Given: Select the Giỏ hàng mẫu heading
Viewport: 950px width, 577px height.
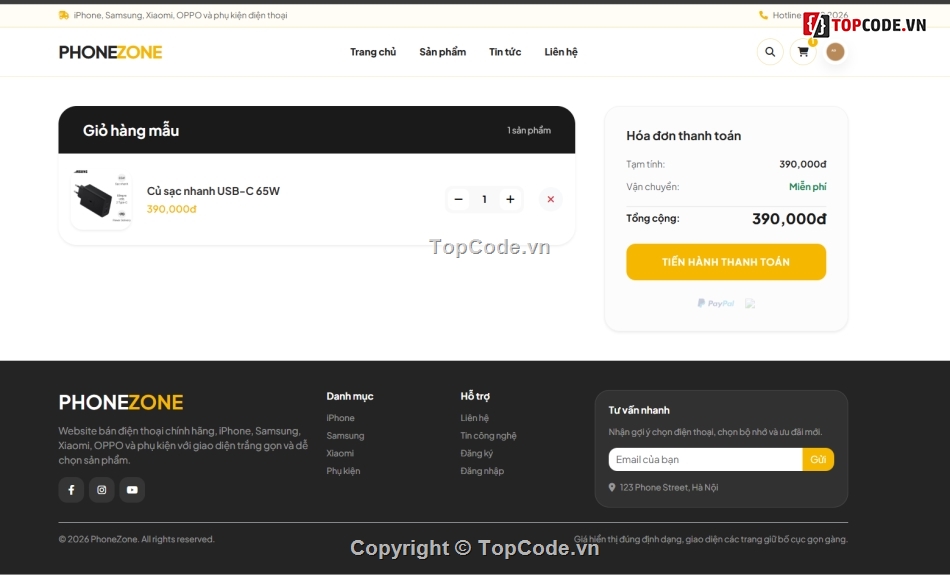Looking at the screenshot, I should pyautogui.click(x=131, y=130).
